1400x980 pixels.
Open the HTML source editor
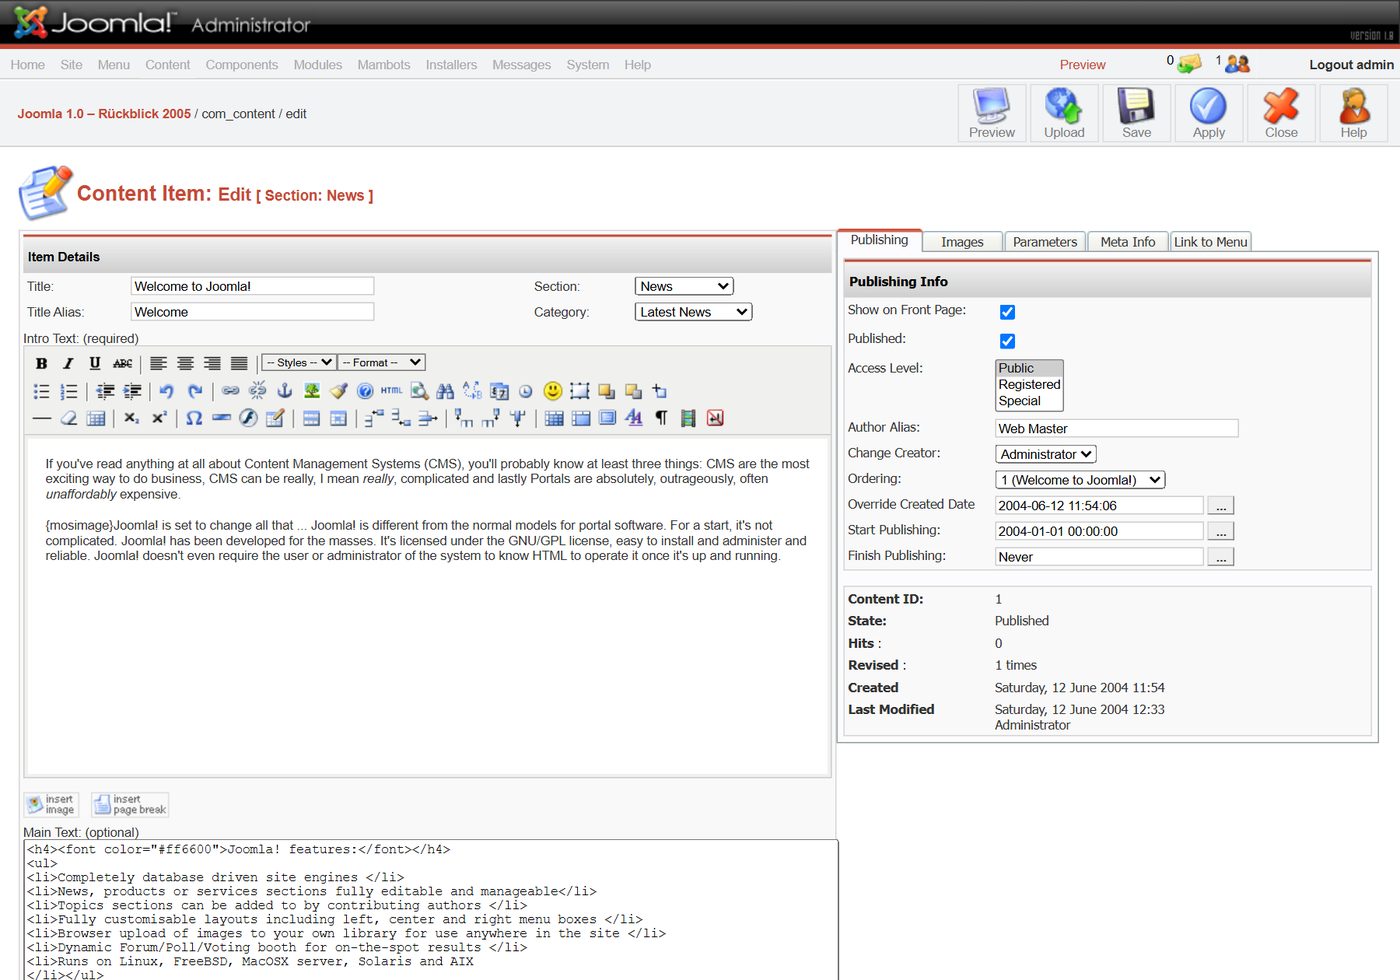[x=392, y=391]
